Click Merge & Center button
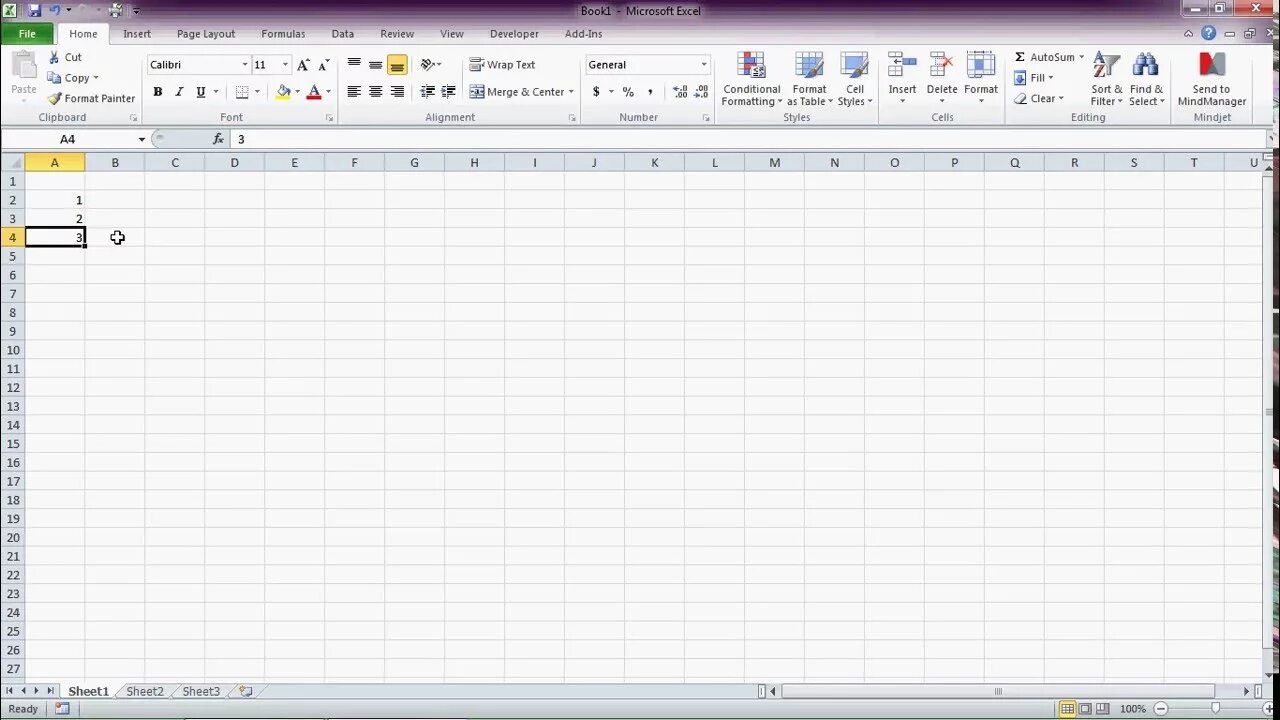Image resolution: width=1280 pixels, height=720 pixels. coord(517,92)
